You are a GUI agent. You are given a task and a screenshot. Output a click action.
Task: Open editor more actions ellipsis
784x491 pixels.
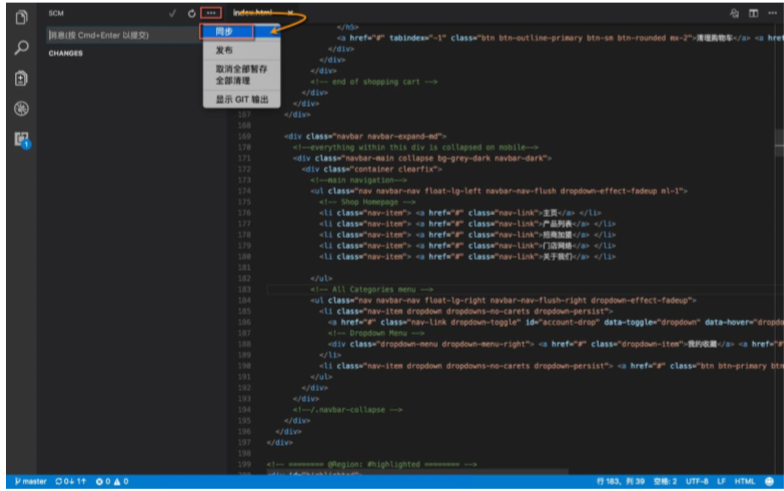point(772,14)
